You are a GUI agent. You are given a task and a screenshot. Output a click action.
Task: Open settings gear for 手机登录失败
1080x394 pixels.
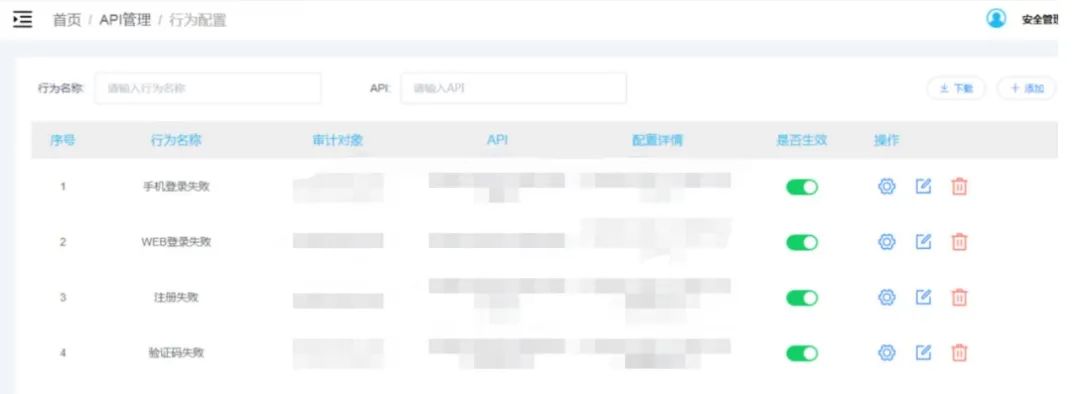tap(886, 186)
